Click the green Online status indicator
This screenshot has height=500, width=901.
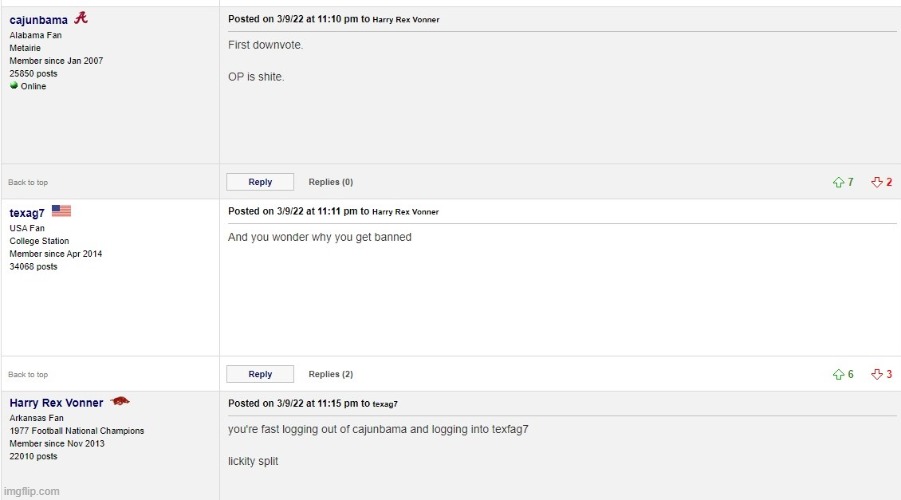coord(14,85)
